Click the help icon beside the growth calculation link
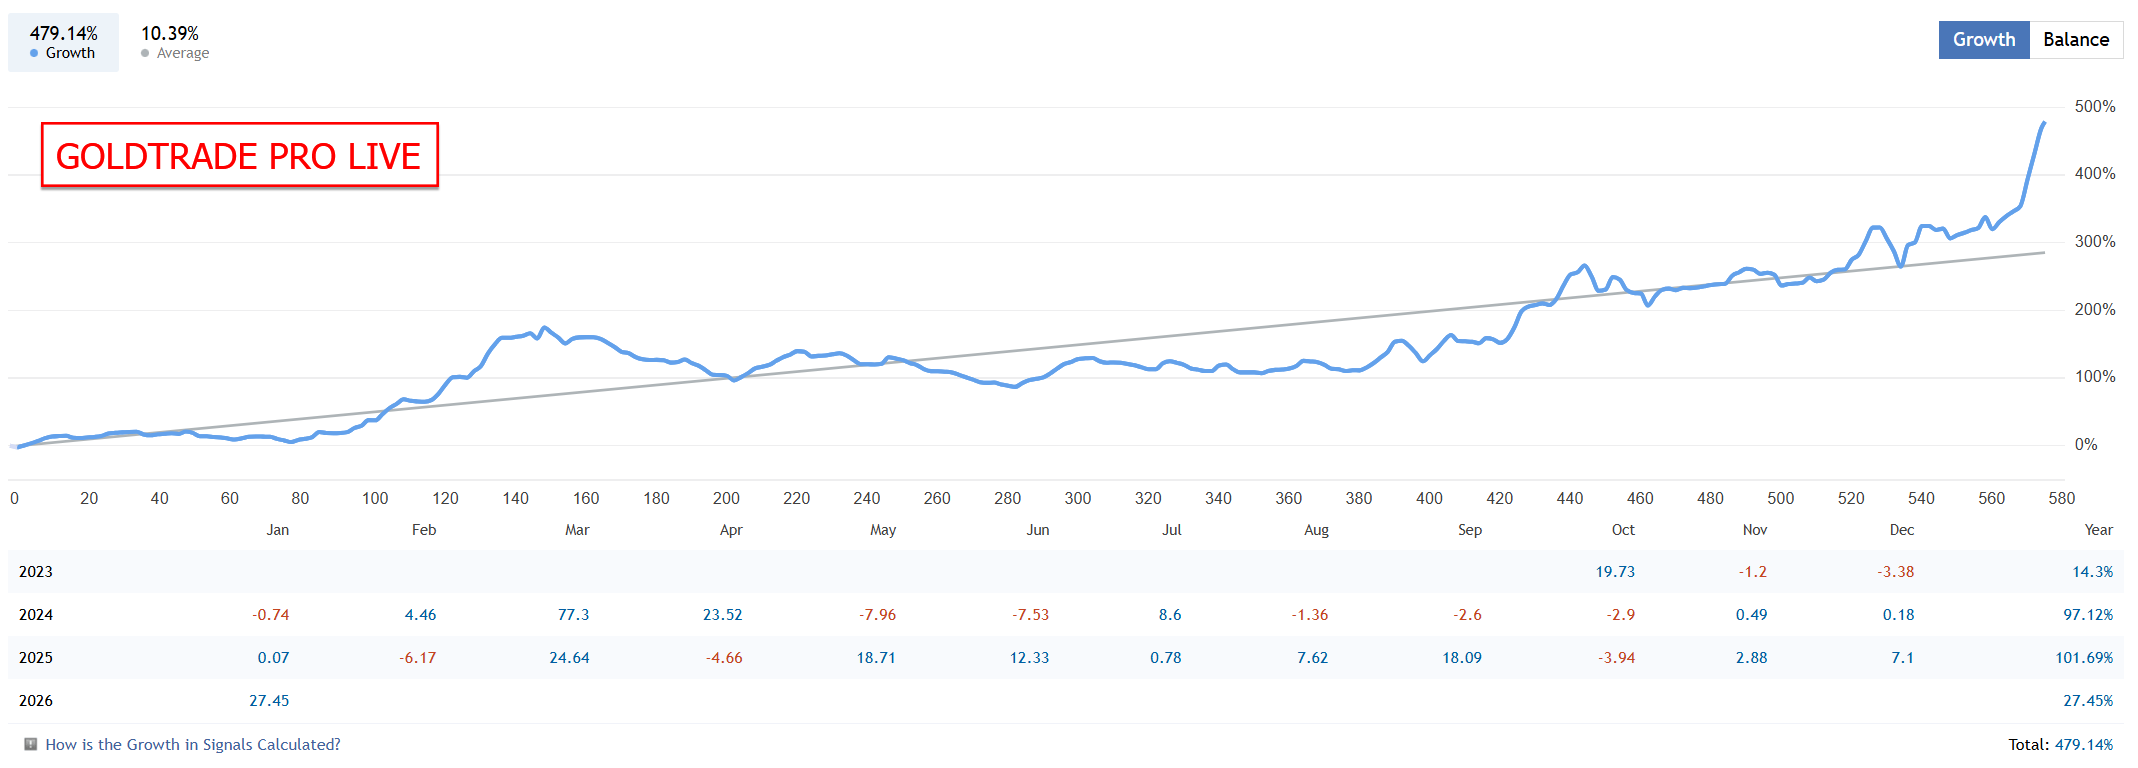This screenshot has width=2138, height=768. tap(31, 744)
